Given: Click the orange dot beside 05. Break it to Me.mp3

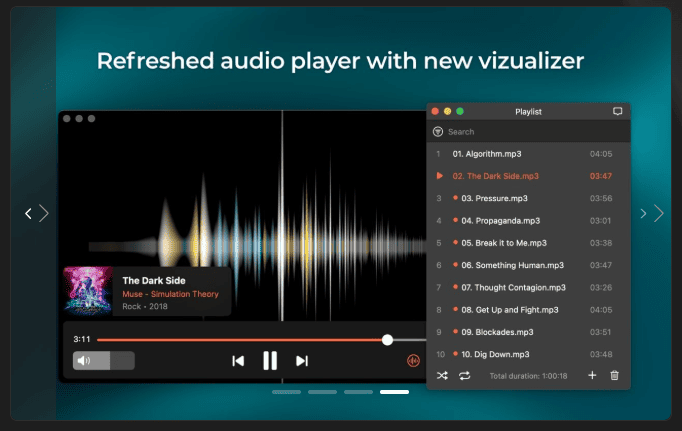Looking at the screenshot, I should click(x=455, y=242).
